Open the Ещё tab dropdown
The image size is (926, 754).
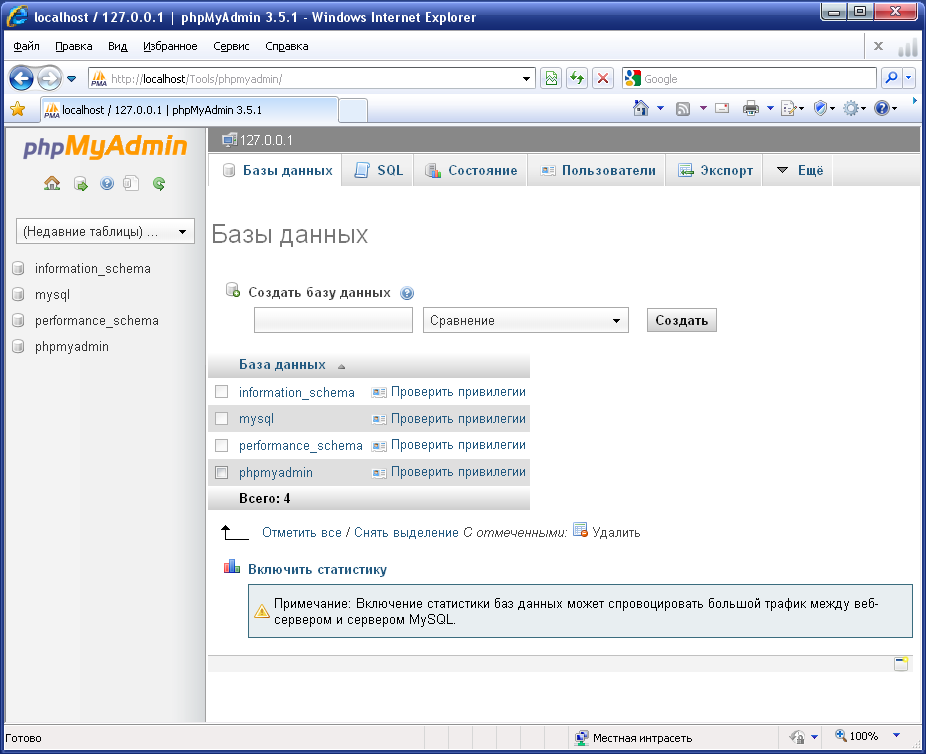pos(799,171)
